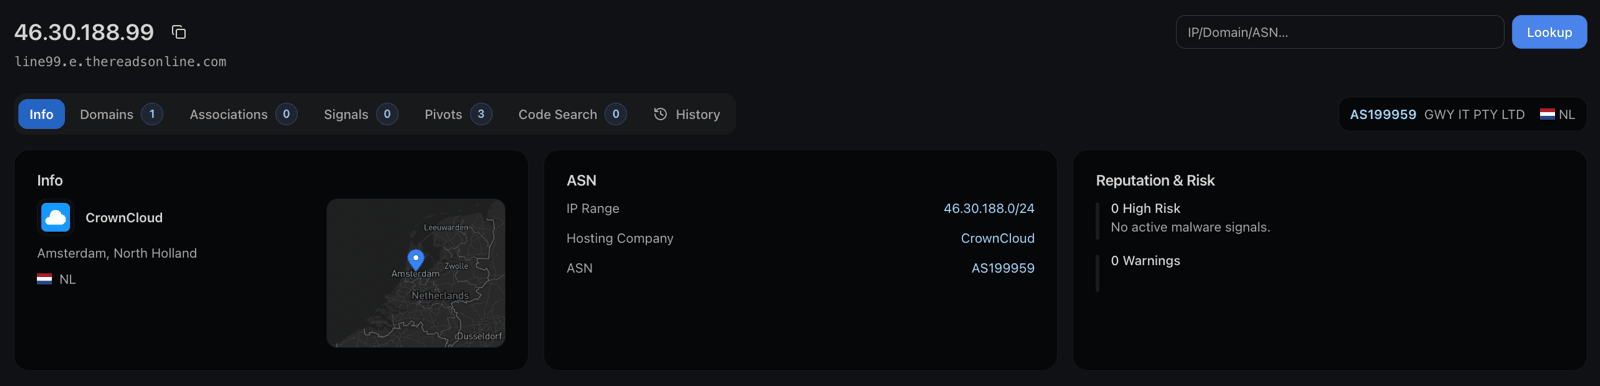
Task: Switch to the Code Search tab
Action: [572, 114]
